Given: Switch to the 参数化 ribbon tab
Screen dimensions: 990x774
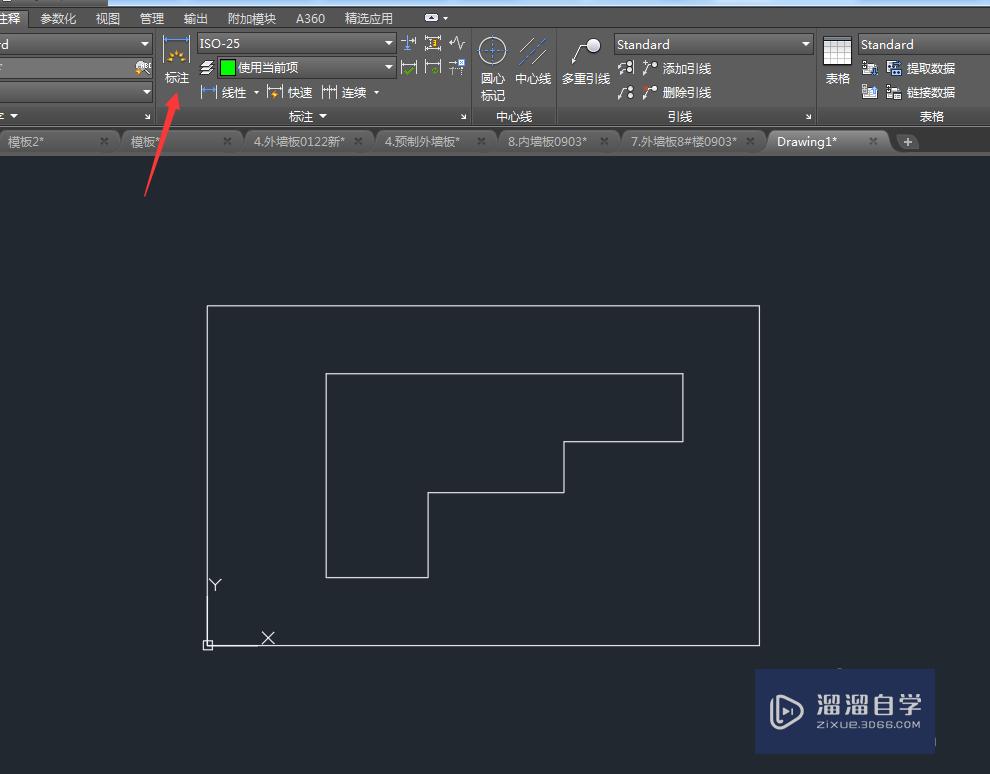Looking at the screenshot, I should (58, 17).
